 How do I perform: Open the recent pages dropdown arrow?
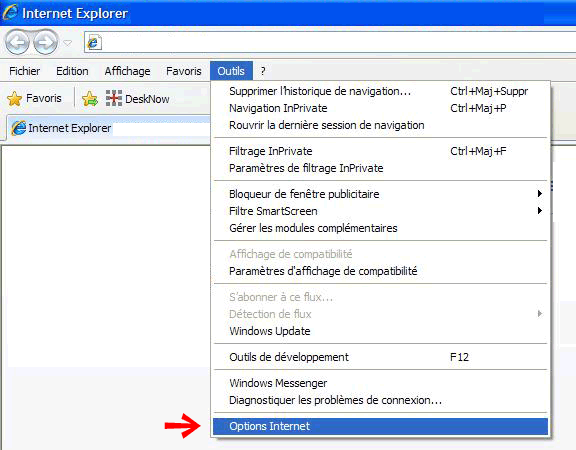click(x=68, y=43)
